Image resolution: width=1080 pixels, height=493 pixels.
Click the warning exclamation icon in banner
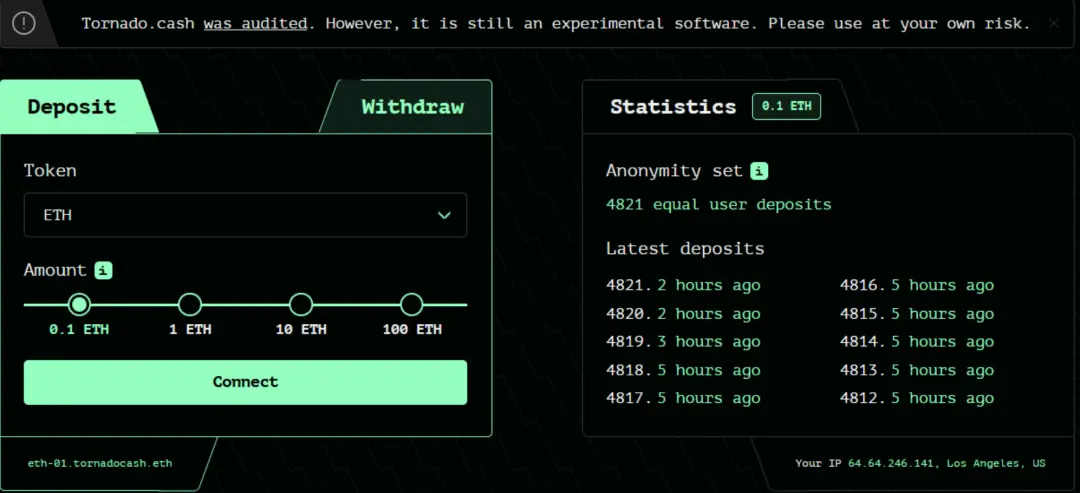click(24, 23)
